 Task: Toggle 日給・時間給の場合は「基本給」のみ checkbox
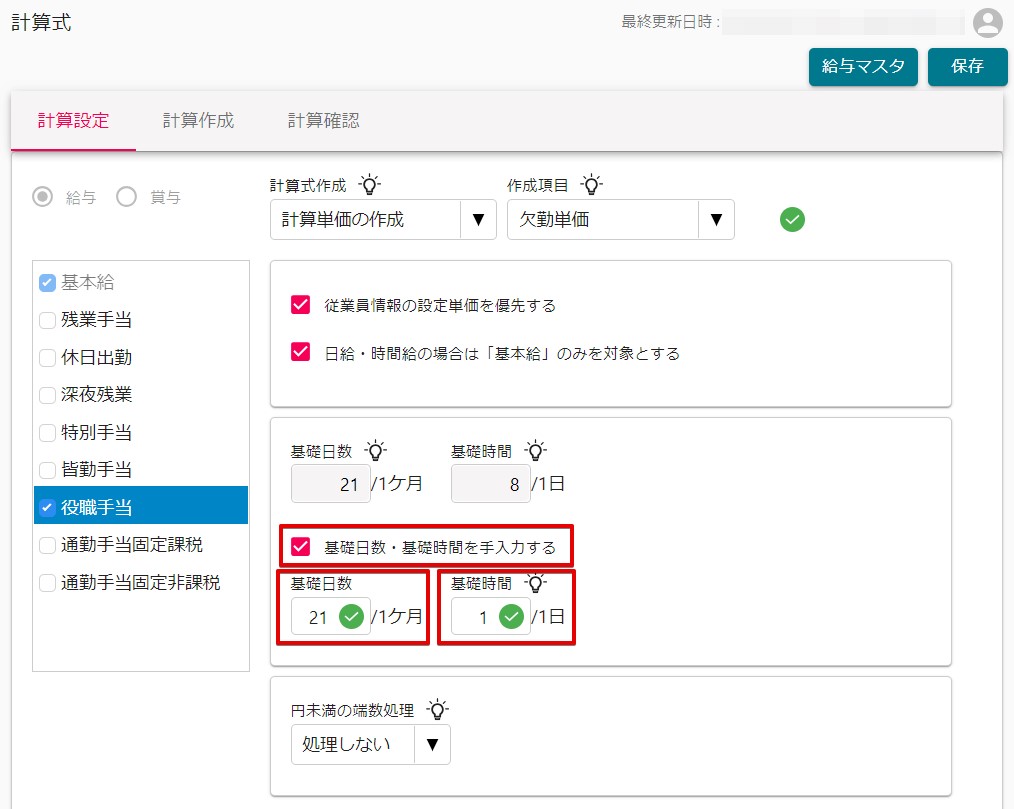click(300, 352)
